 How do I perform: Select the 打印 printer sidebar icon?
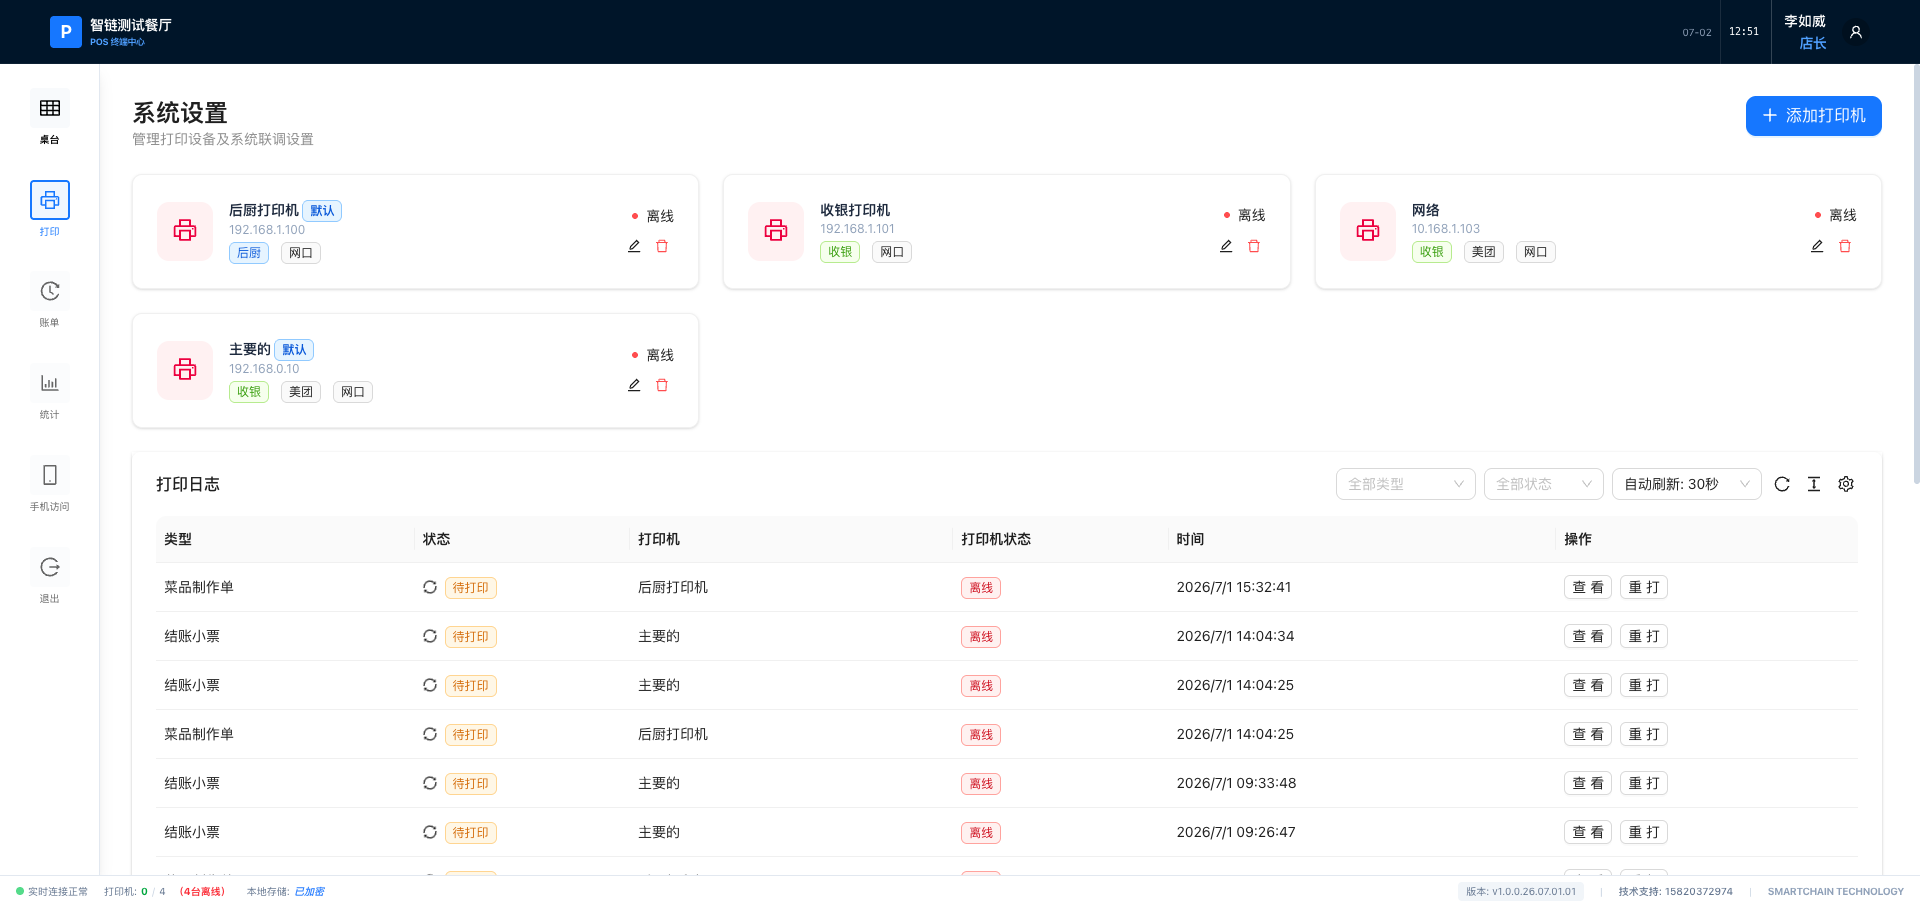coord(50,200)
